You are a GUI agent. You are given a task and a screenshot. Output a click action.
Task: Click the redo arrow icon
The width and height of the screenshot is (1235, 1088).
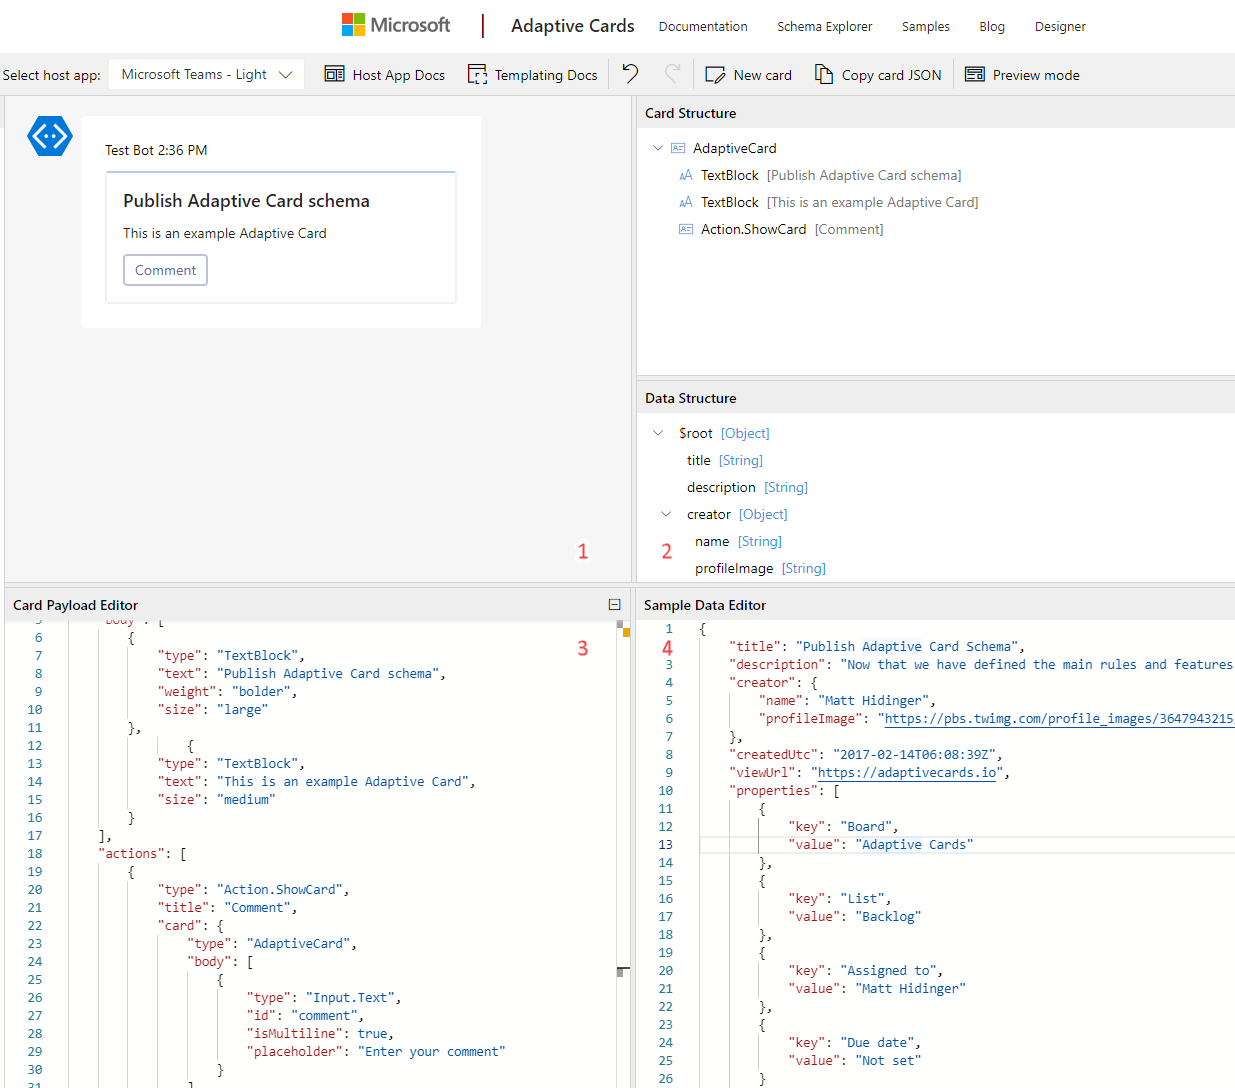click(672, 73)
